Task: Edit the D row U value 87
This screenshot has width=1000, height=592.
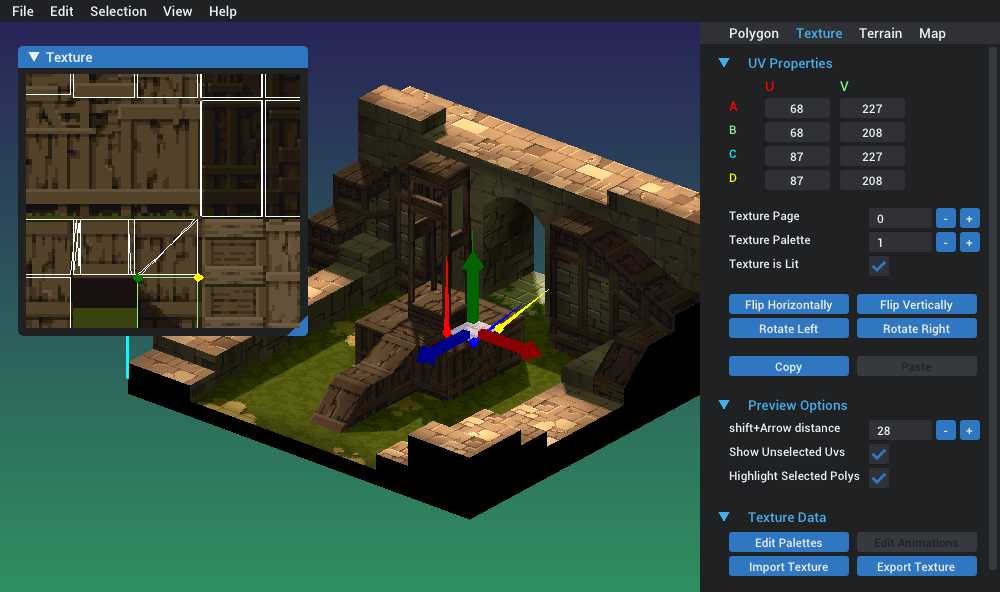Action: click(797, 180)
